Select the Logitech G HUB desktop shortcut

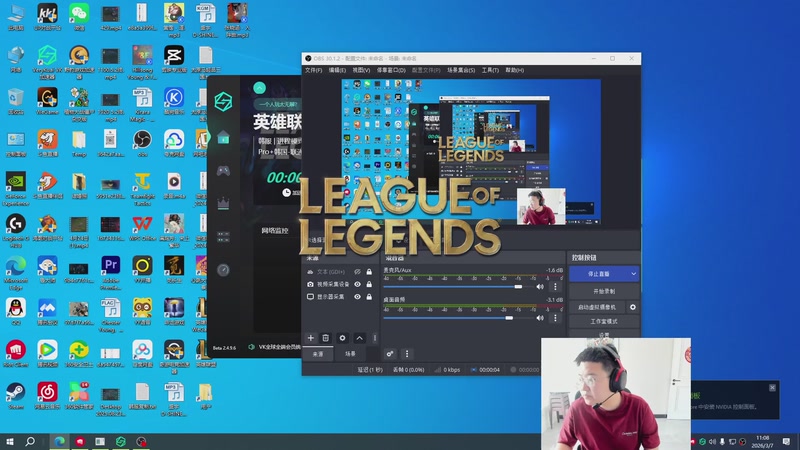pos(16,231)
